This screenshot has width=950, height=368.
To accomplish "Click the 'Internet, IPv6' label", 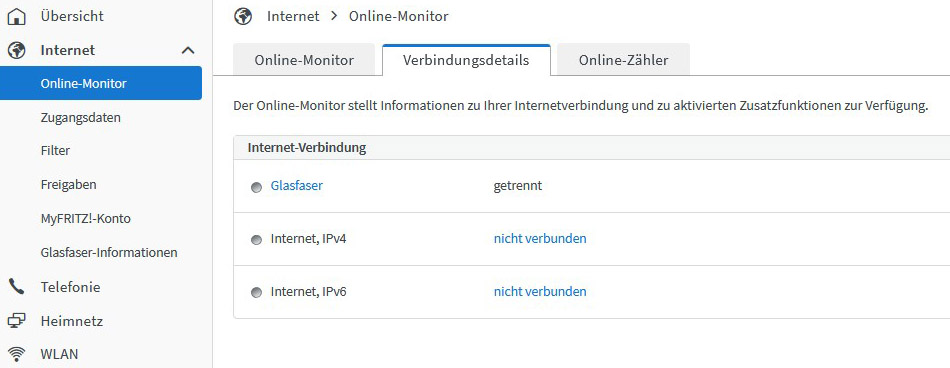I will (308, 292).
